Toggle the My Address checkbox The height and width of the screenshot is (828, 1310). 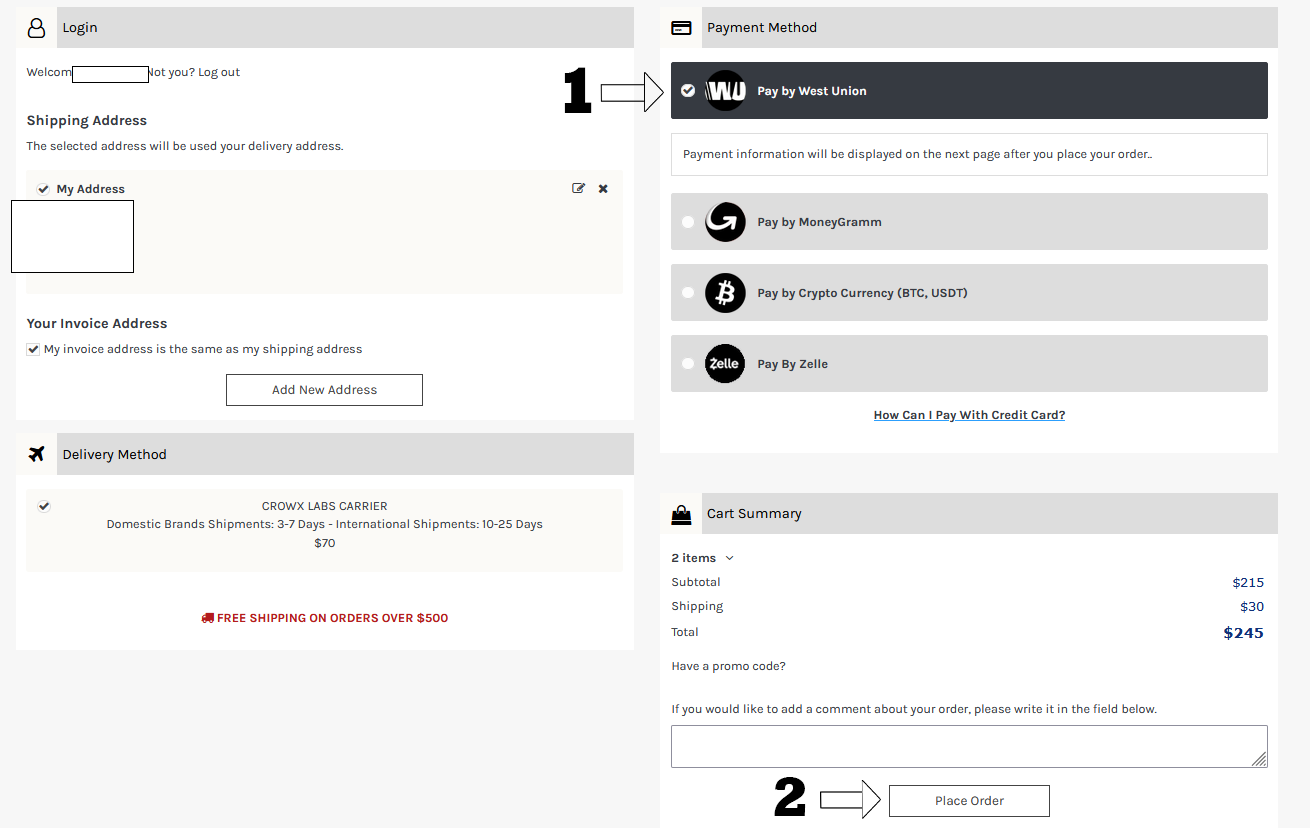click(x=43, y=189)
